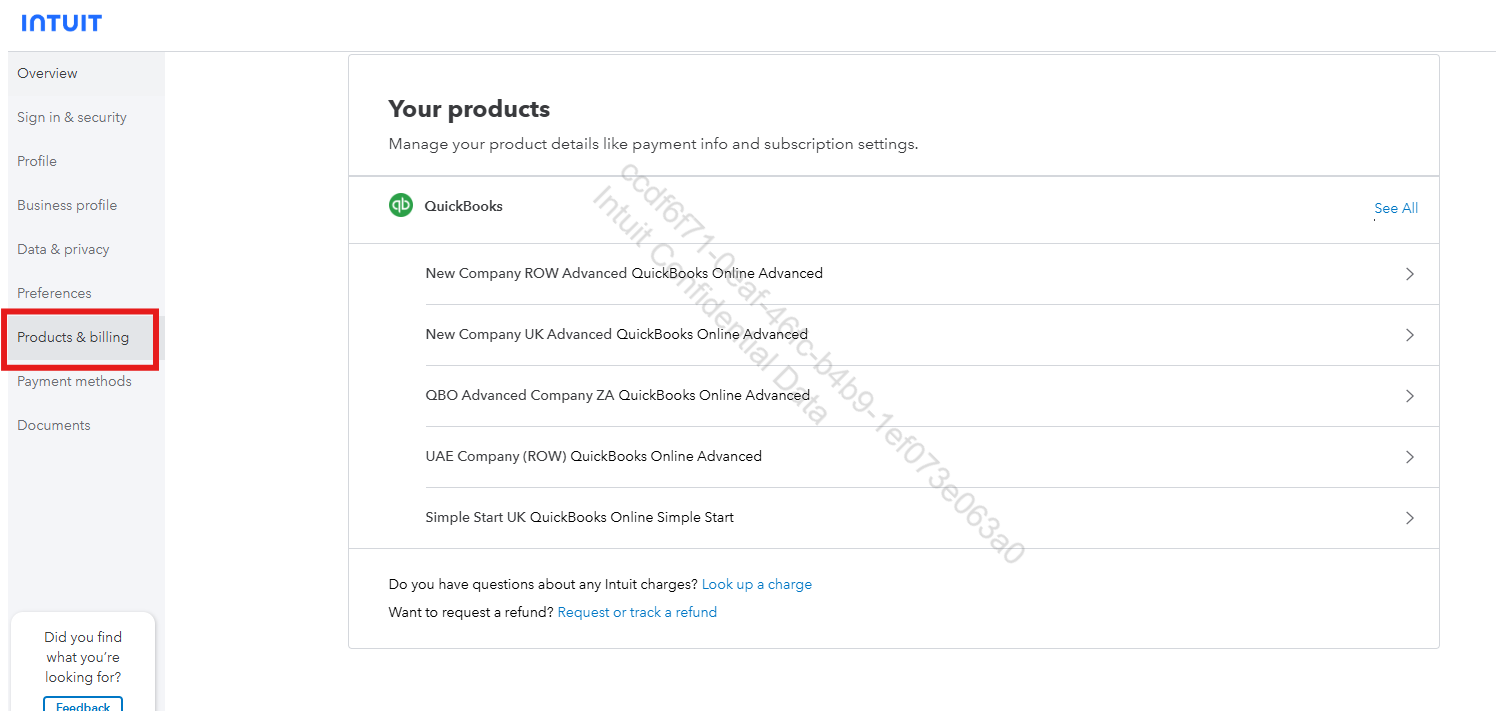The height and width of the screenshot is (711, 1496).
Task: Open the Overview sidebar item
Action: [47, 73]
